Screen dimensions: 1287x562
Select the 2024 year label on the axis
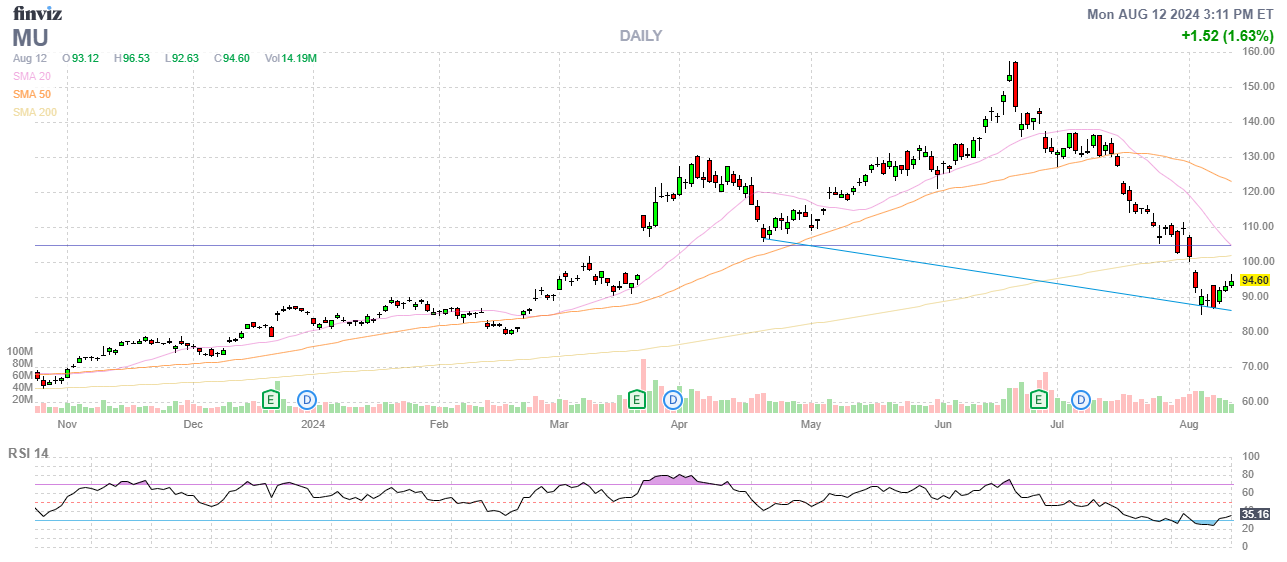tap(314, 424)
